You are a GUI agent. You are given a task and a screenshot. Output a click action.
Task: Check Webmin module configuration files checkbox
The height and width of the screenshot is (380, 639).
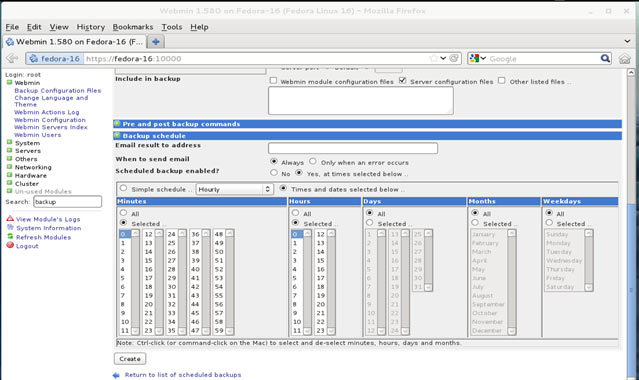273,81
